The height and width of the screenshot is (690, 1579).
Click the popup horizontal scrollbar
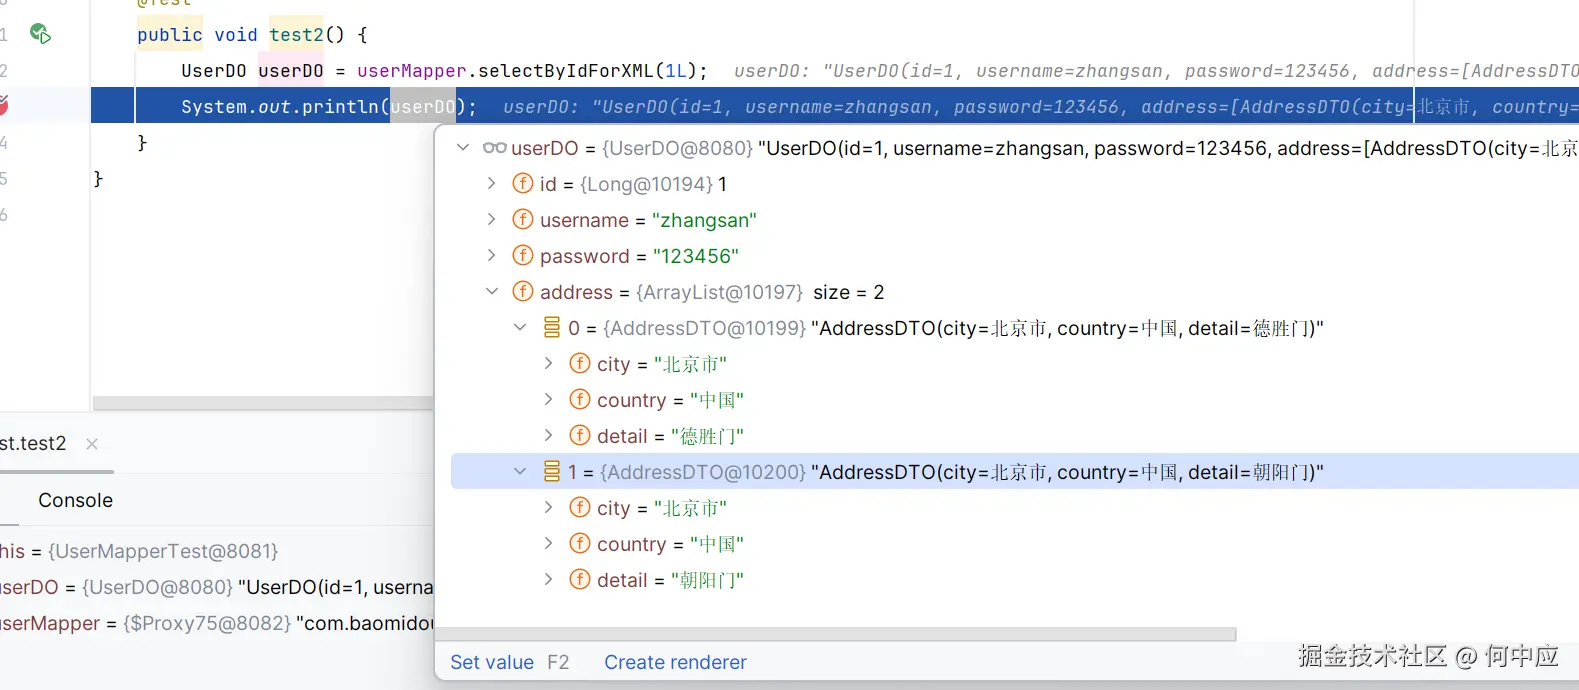coord(836,634)
